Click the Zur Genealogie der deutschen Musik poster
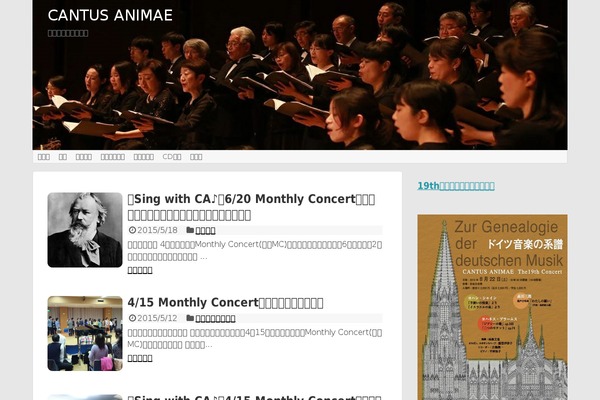The image size is (600, 400). click(x=492, y=307)
